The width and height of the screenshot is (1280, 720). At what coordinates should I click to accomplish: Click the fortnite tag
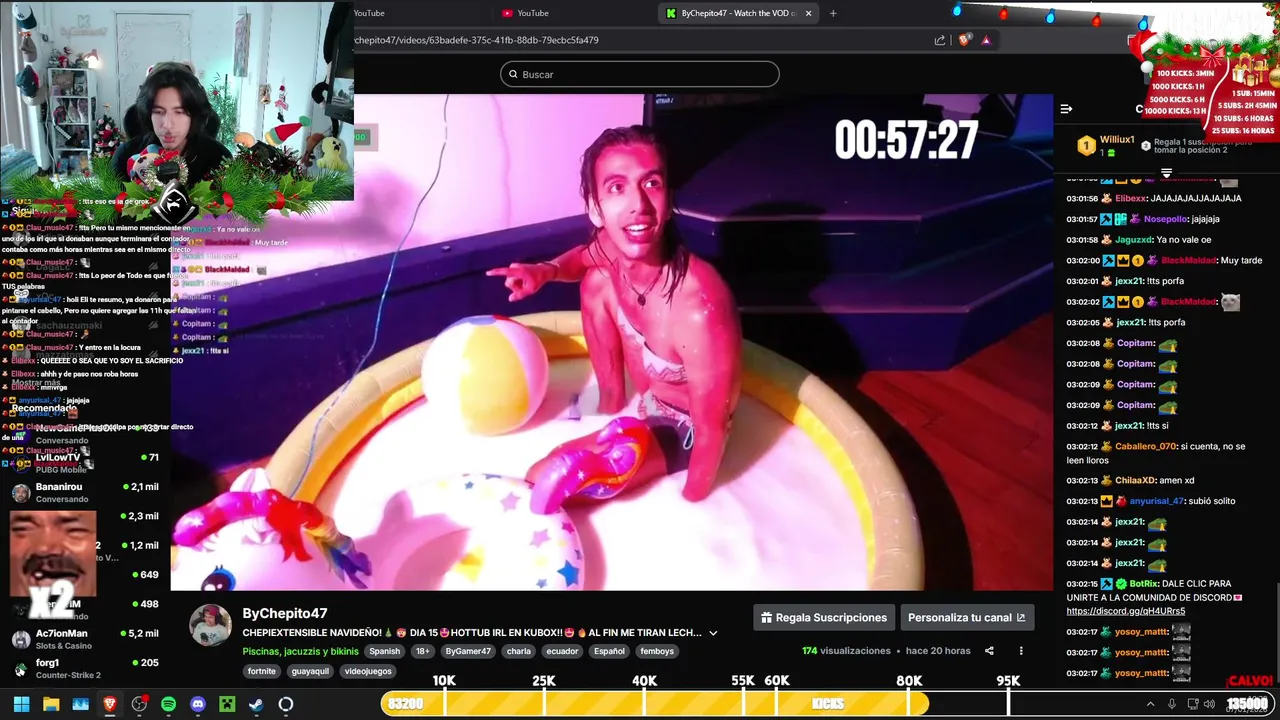[x=262, y=671]
